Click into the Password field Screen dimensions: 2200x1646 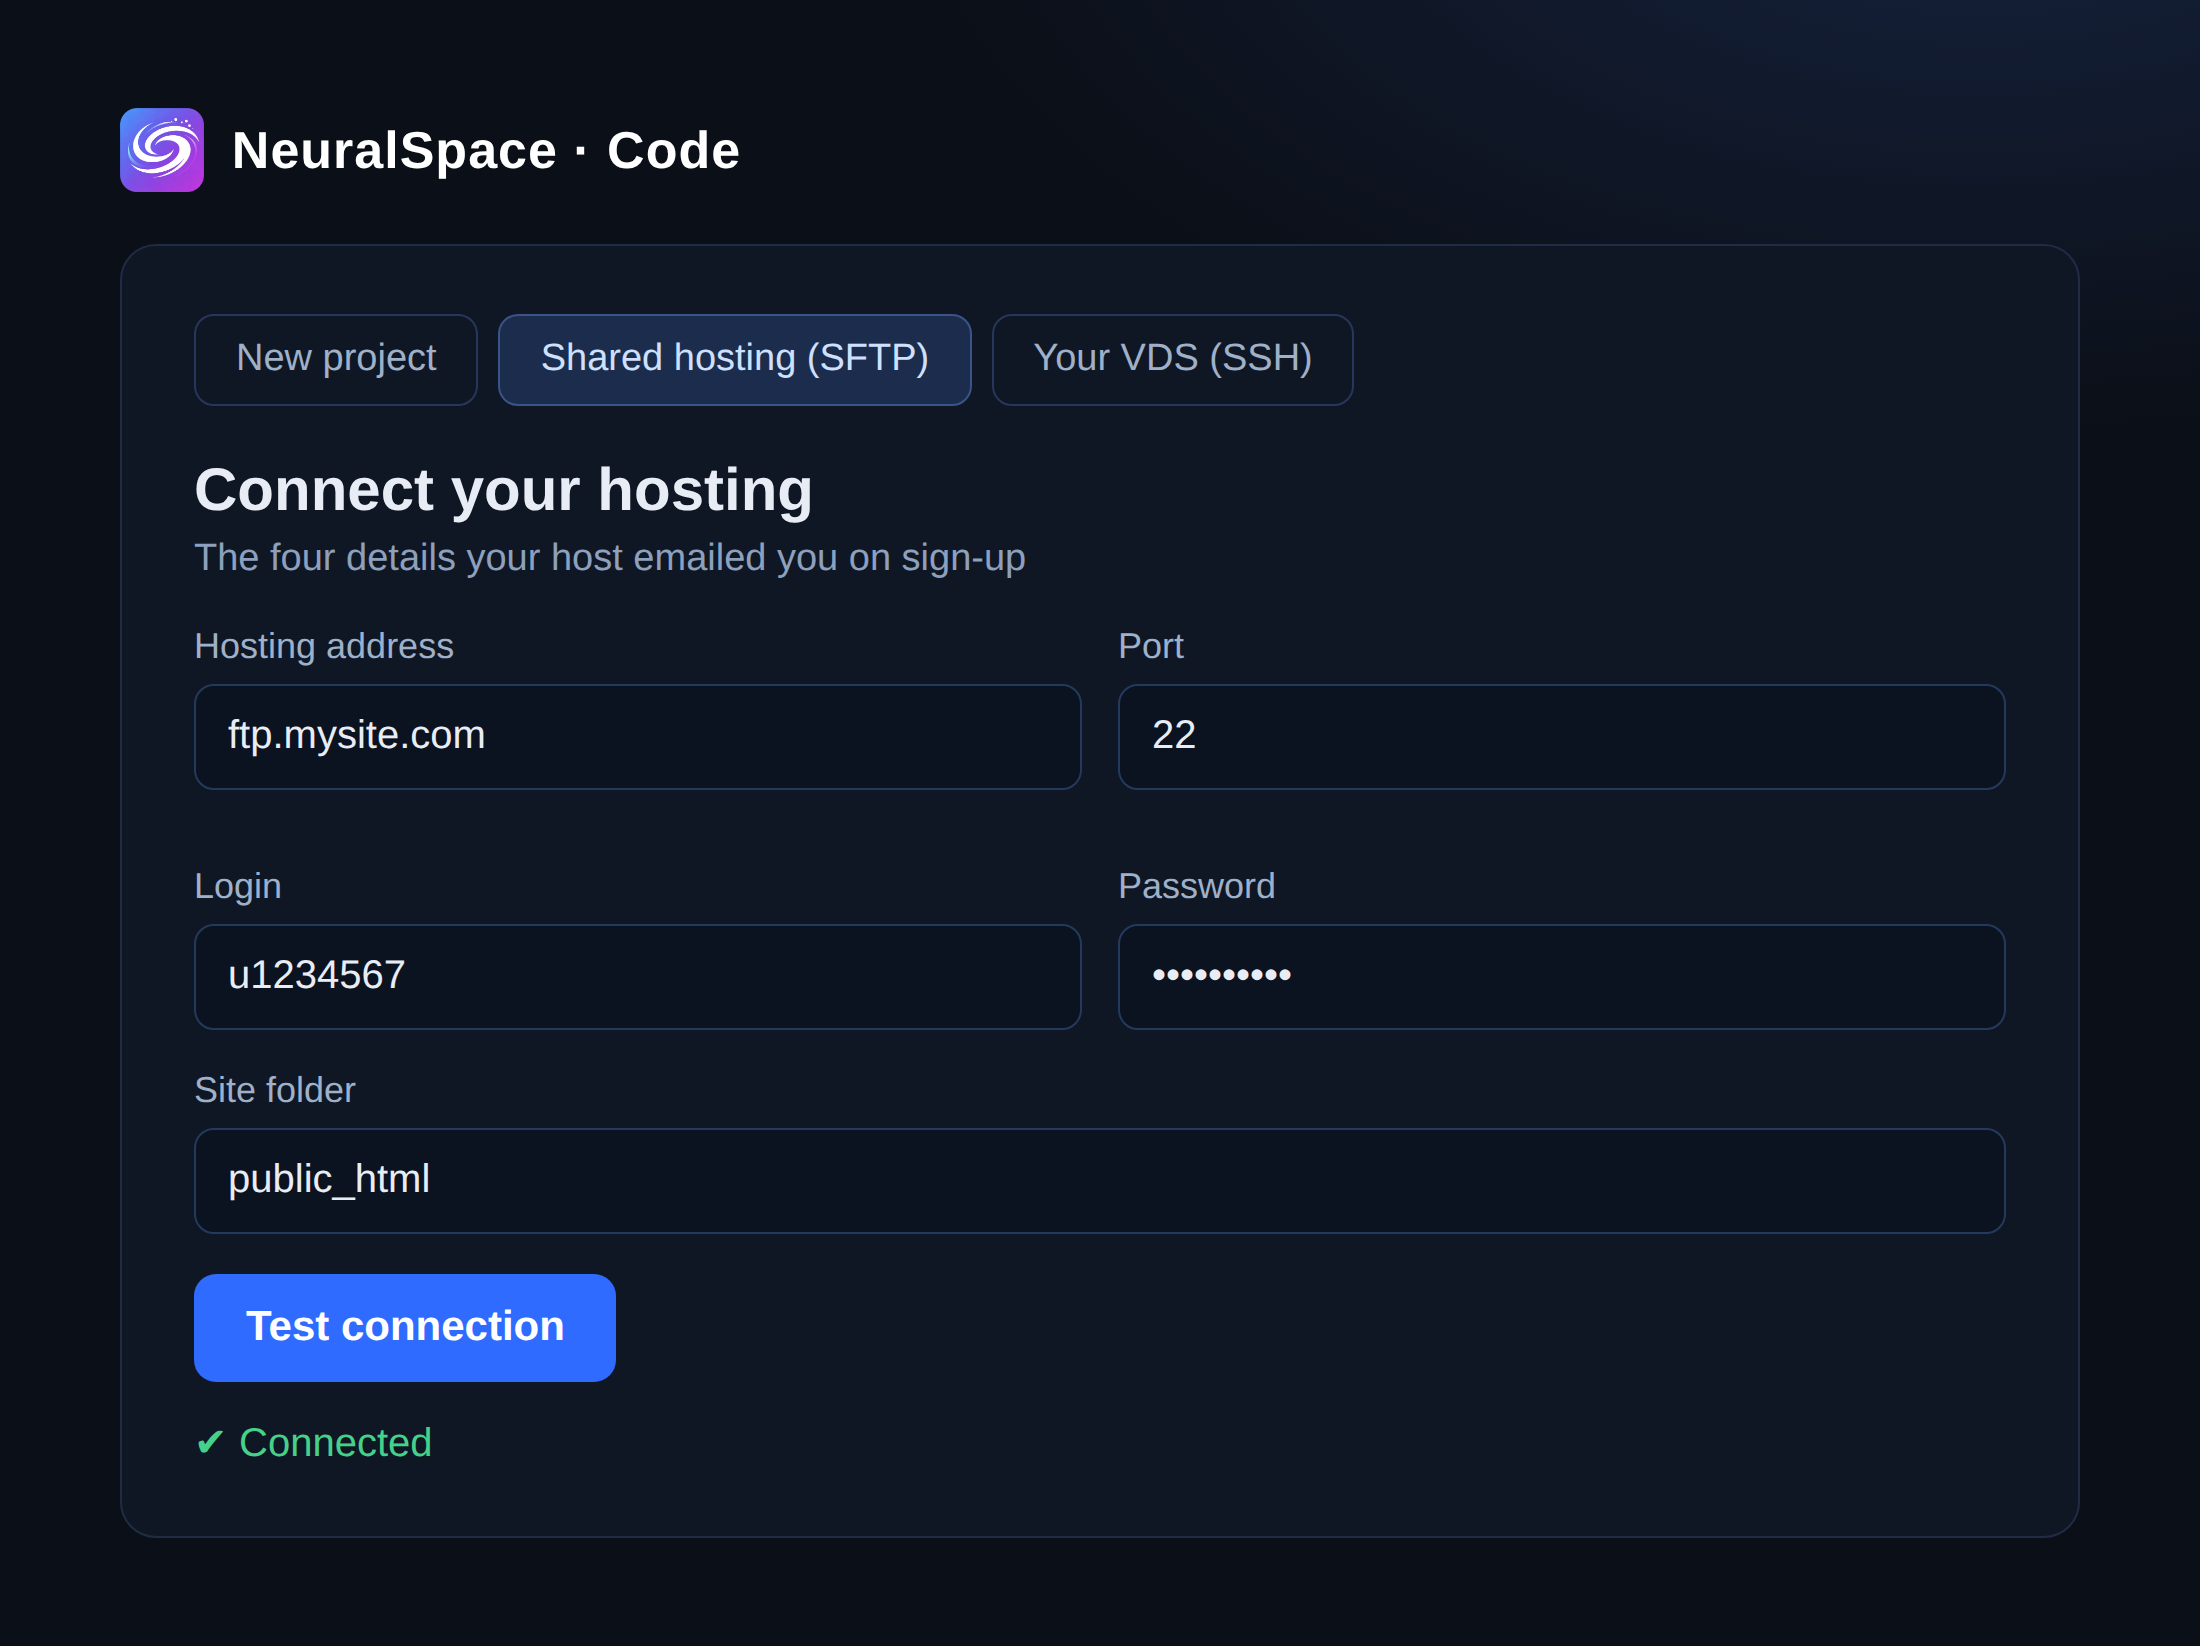click(x=1561, y=977)
